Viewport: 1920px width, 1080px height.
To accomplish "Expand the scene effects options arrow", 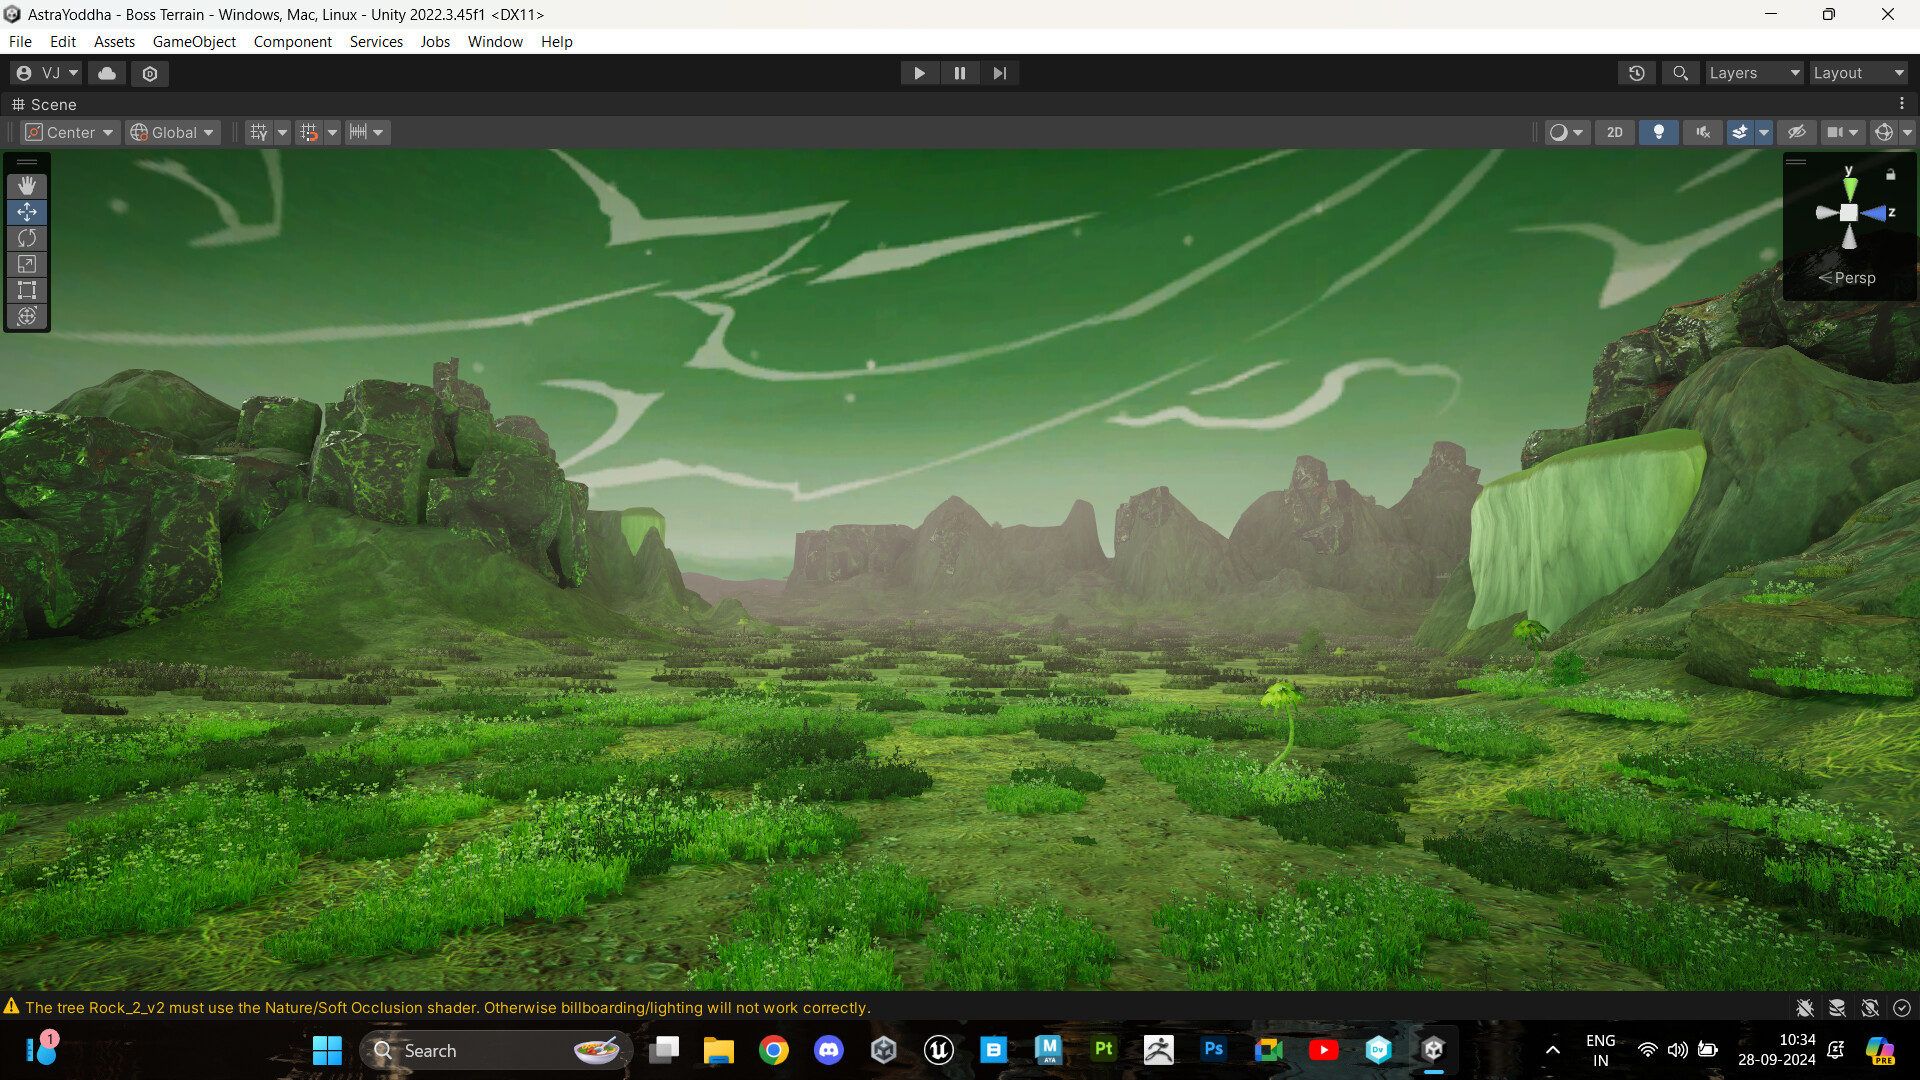I will click(1764, 132).
